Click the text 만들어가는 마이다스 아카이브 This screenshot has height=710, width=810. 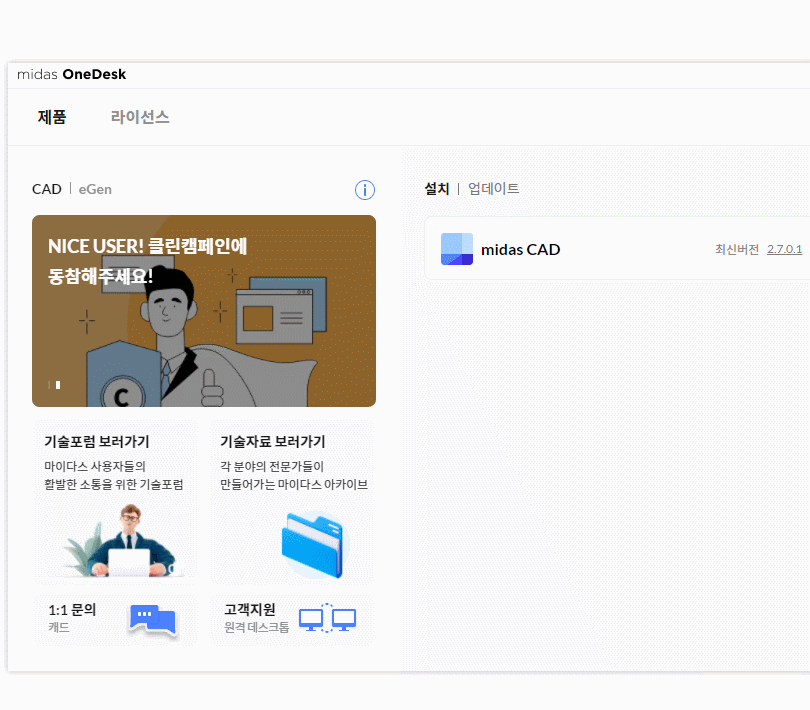click(x=294, y=485)
